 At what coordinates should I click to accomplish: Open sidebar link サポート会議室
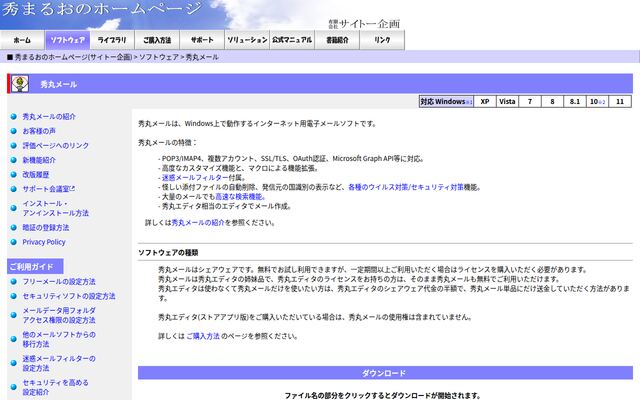tap(46, 189)
